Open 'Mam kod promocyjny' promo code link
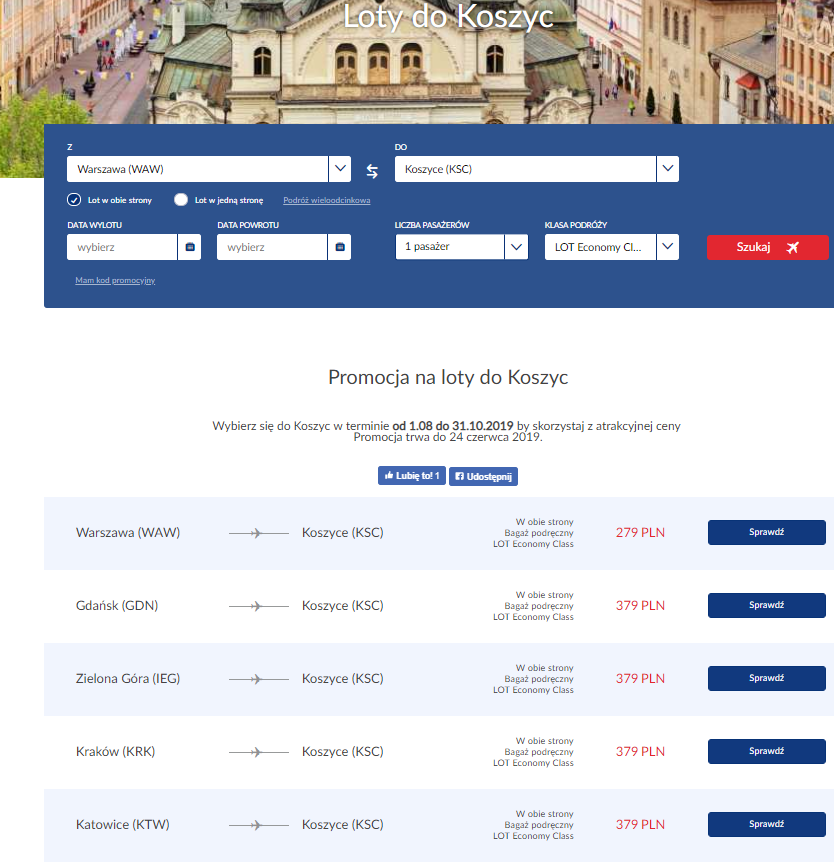The image size is (834, 862). [115, 280]
